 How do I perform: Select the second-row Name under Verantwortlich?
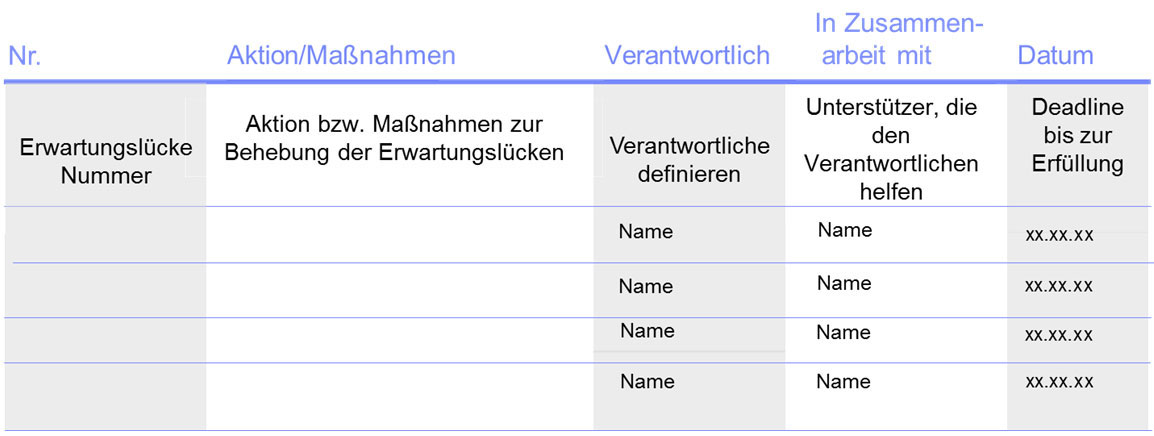point(645,286)
